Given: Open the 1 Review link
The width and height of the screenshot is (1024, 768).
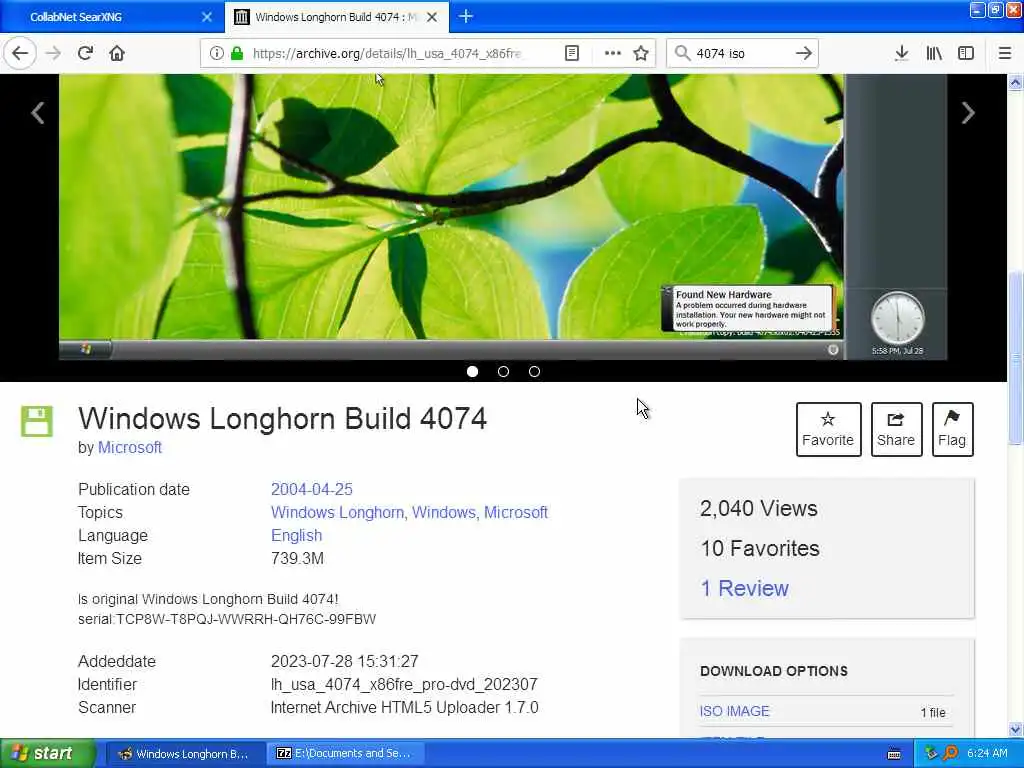Looking at the screenshot, I should 744,588.
